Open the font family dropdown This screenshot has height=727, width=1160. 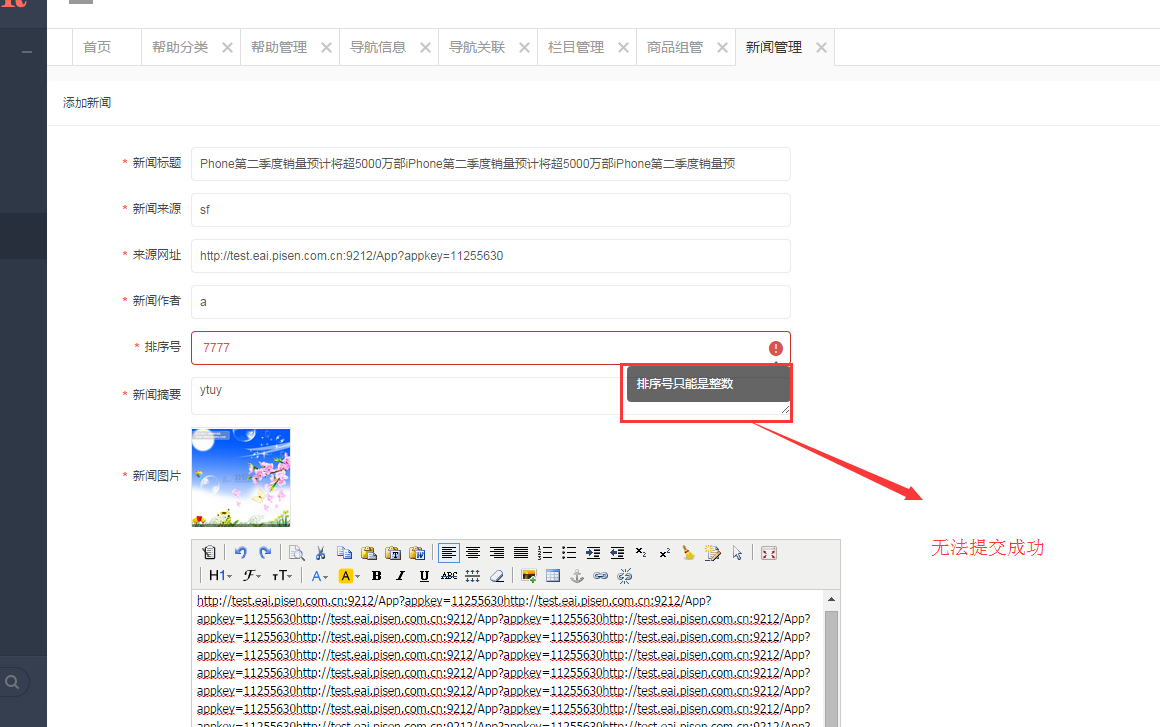click(252, 575)
